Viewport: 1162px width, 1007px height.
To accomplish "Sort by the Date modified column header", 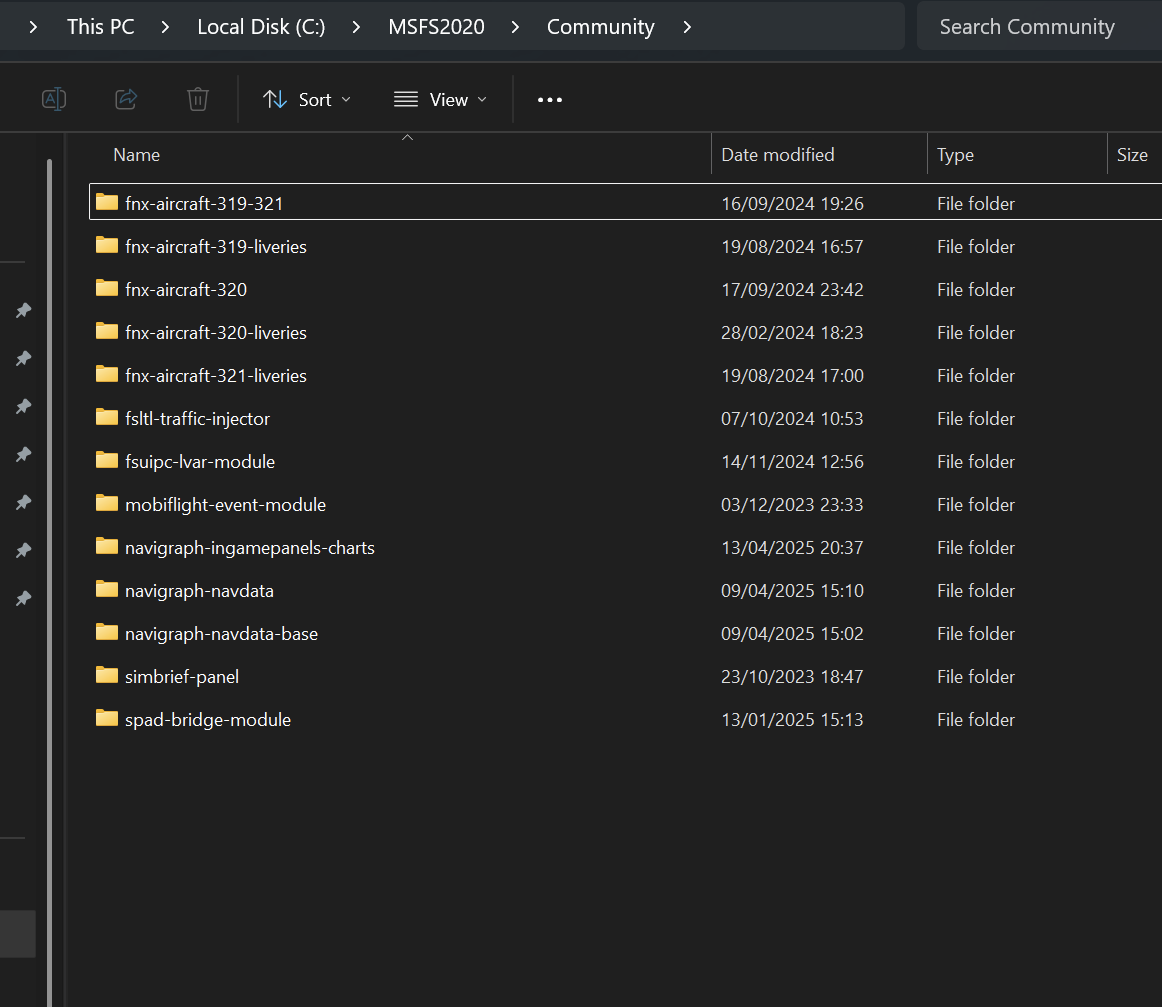I will 777,155.
